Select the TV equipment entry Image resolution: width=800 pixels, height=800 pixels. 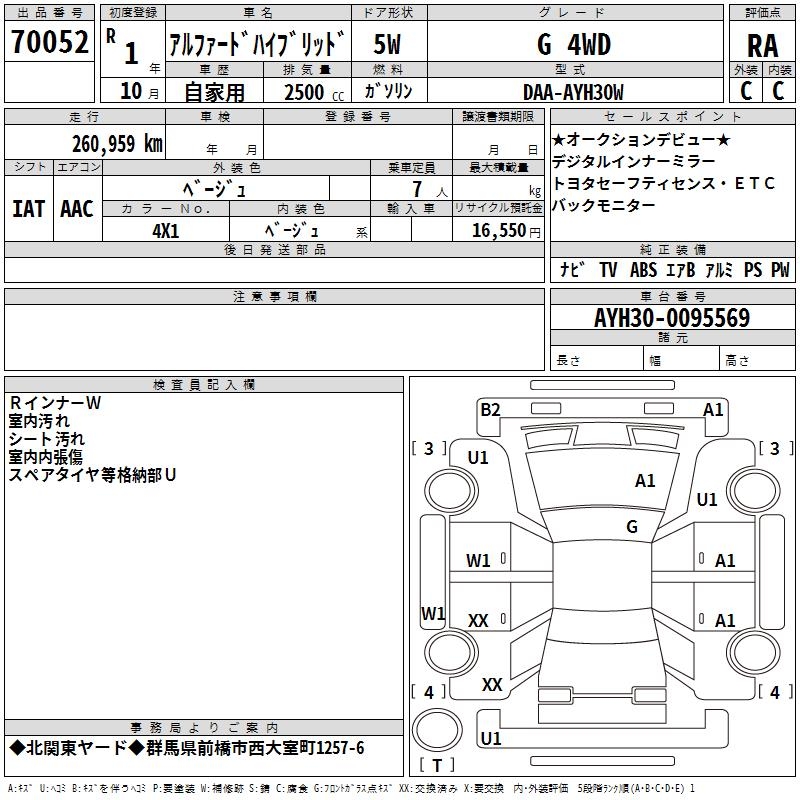pos(608,269)
